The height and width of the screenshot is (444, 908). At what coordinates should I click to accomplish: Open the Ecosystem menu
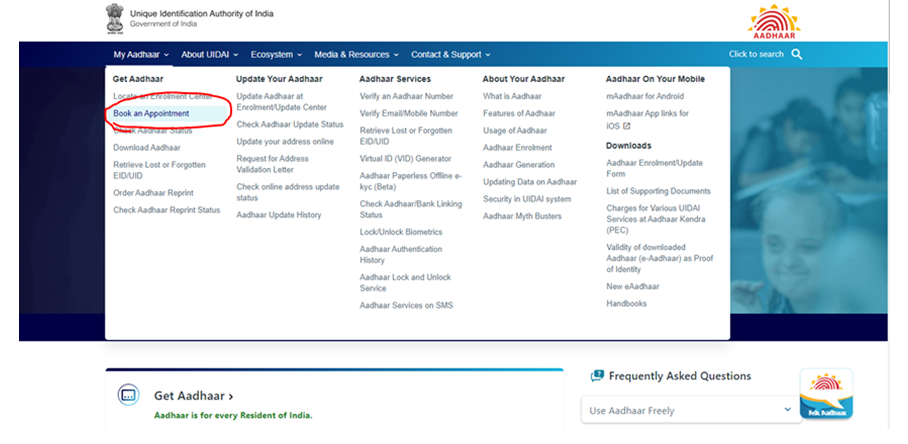(x=276, y=54)
